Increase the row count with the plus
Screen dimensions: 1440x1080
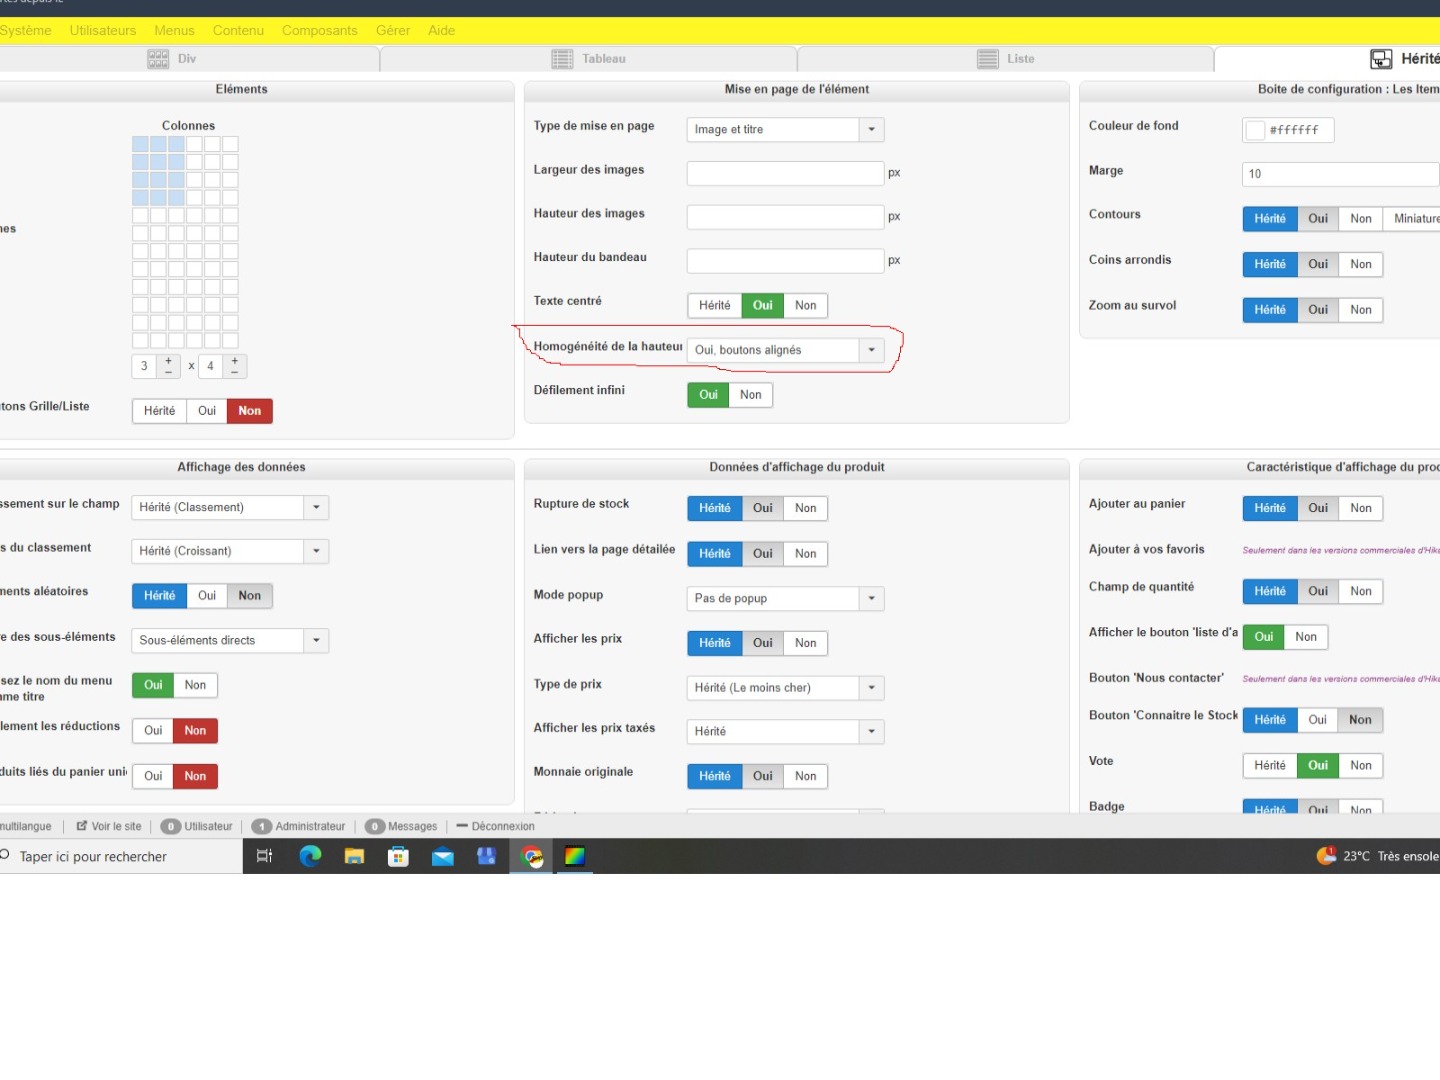234,360
